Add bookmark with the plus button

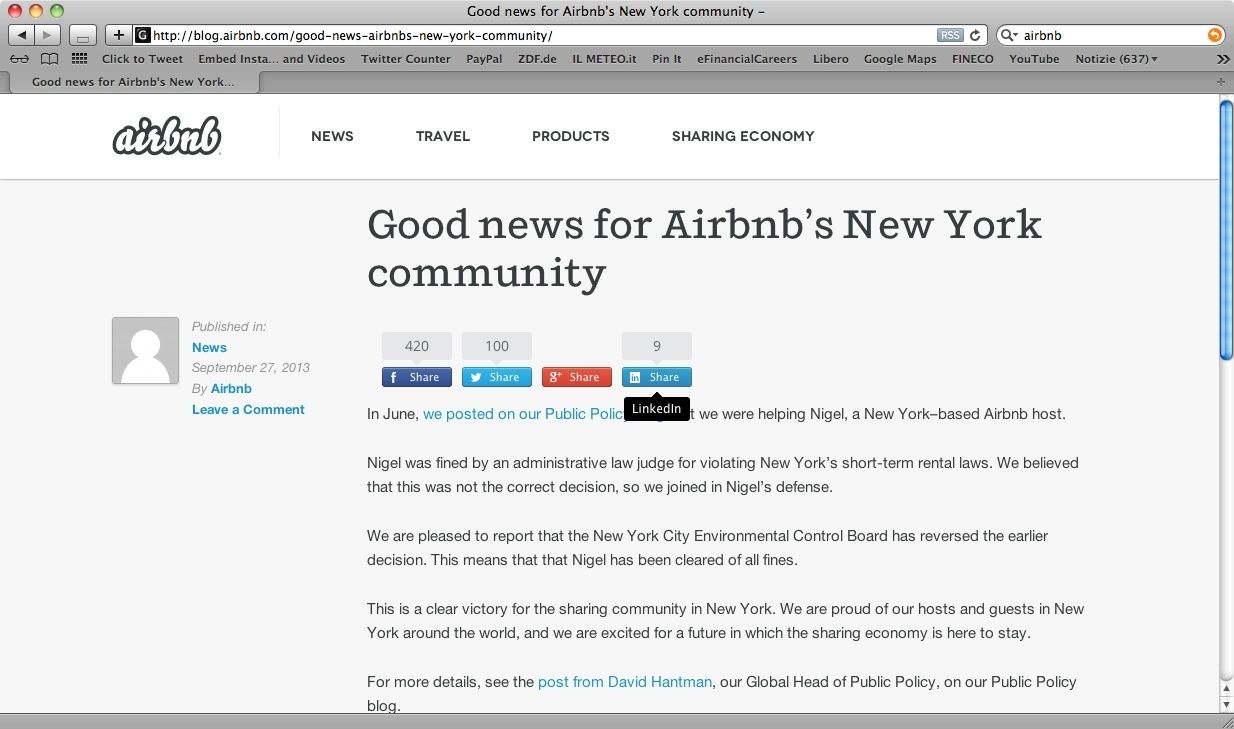click(118, 35)
